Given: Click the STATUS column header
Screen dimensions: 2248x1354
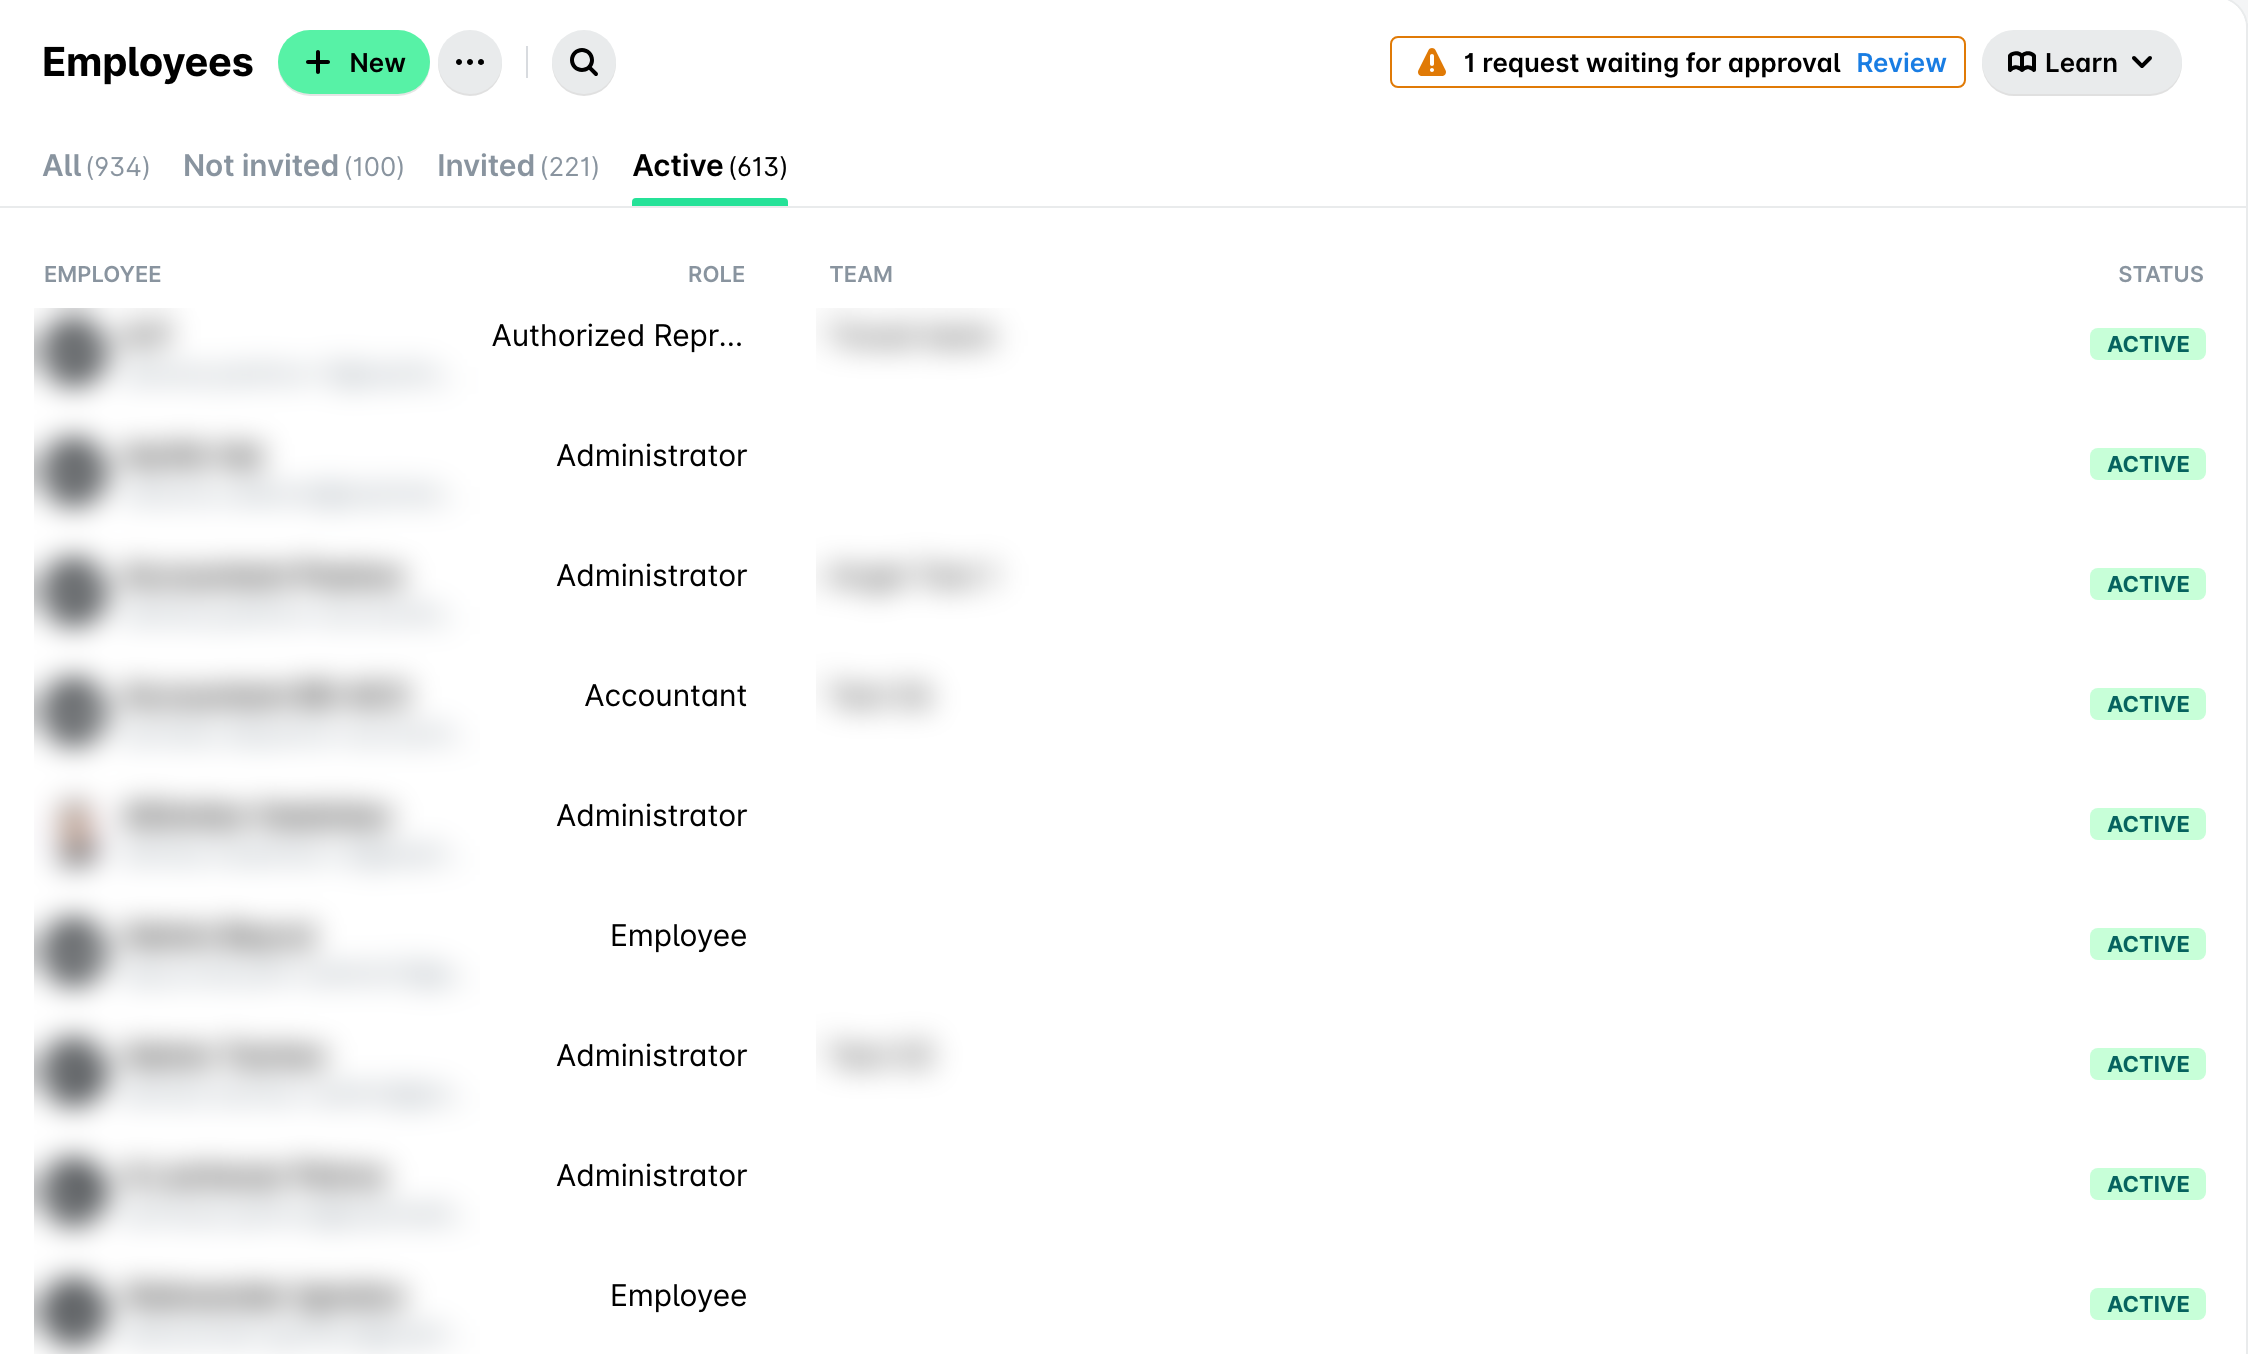Looking at the screenshot, I should (2161, 274).
